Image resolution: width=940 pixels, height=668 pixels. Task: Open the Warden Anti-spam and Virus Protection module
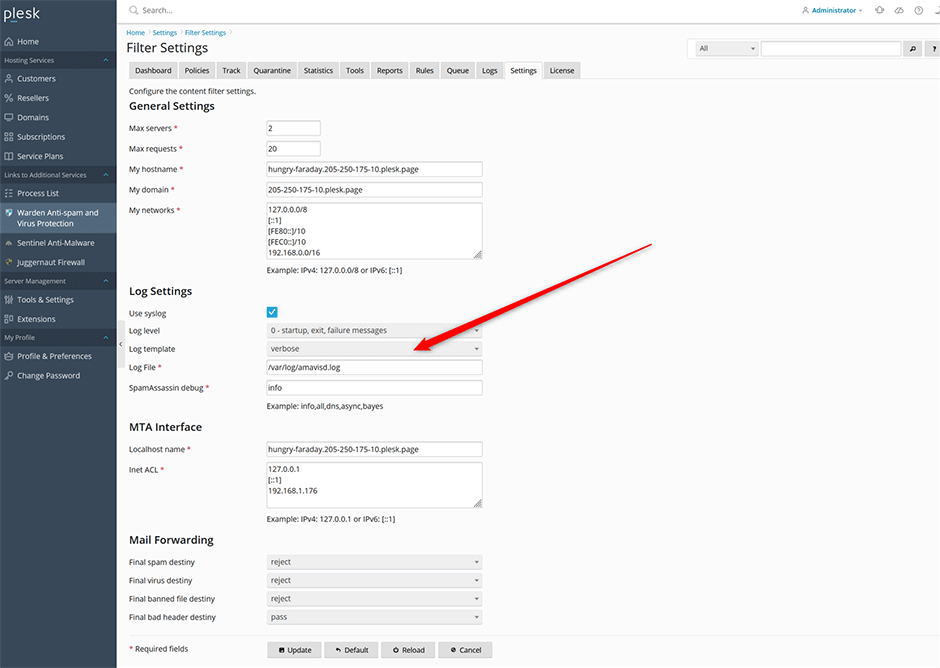tap(58, 218)
